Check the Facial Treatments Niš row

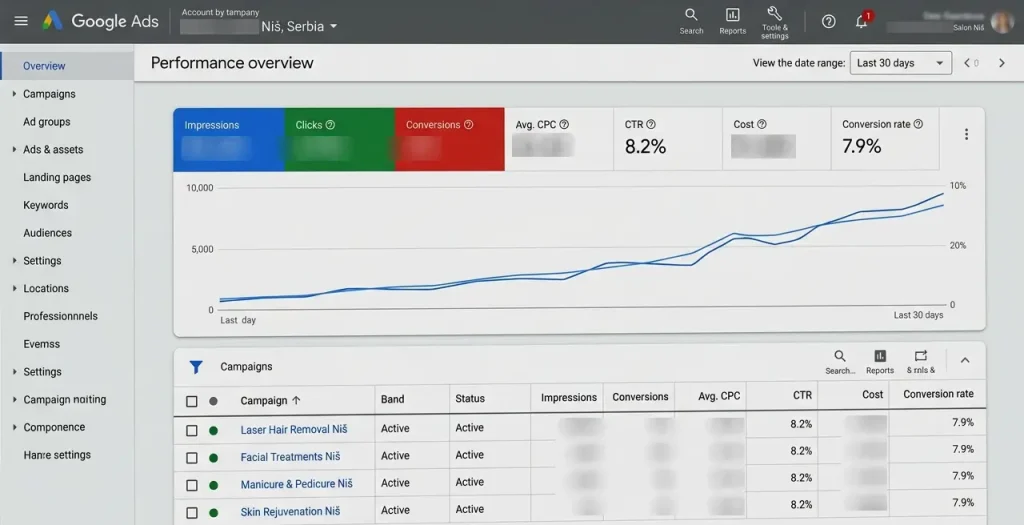point(191,458)
